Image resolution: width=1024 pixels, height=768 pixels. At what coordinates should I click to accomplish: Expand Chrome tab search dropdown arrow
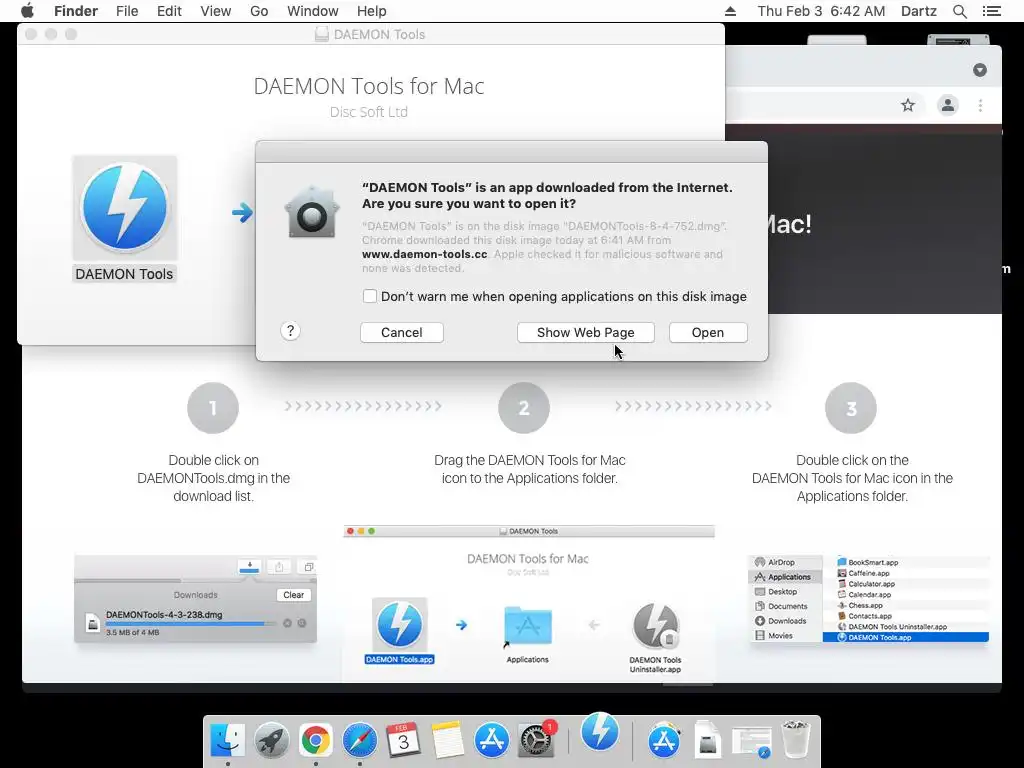click(980, 70)
